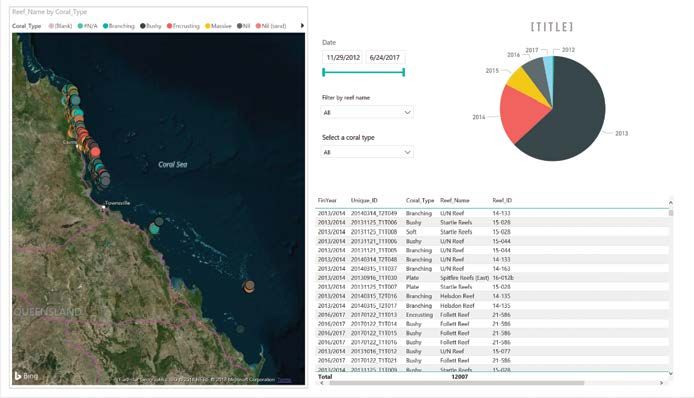The width and height of the screenshot is (694, 398).
Task: Select cell 20170122_T1T021
Action: pyautogui.click(x=374, y=361)
